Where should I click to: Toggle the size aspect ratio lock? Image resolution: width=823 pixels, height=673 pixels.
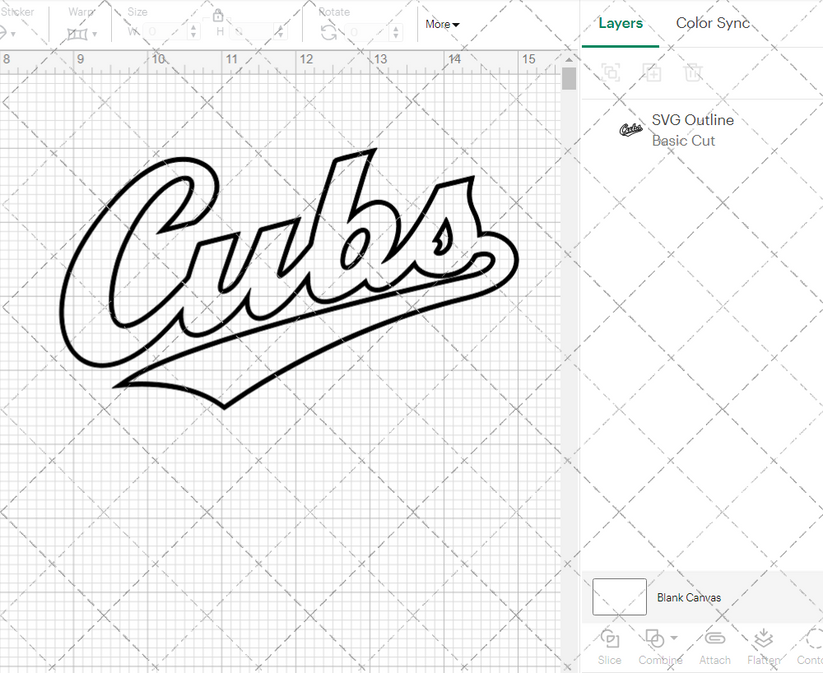point(218,17)
